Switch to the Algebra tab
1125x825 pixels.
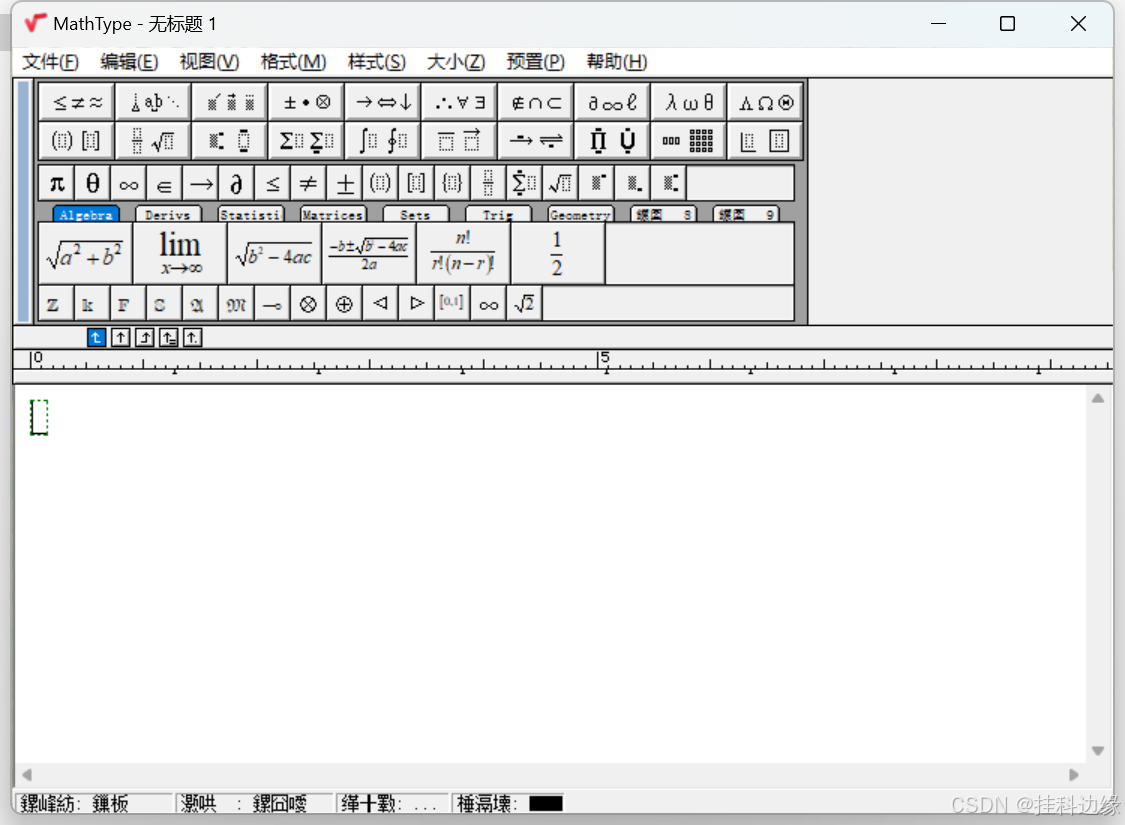[x=86, y=214]
